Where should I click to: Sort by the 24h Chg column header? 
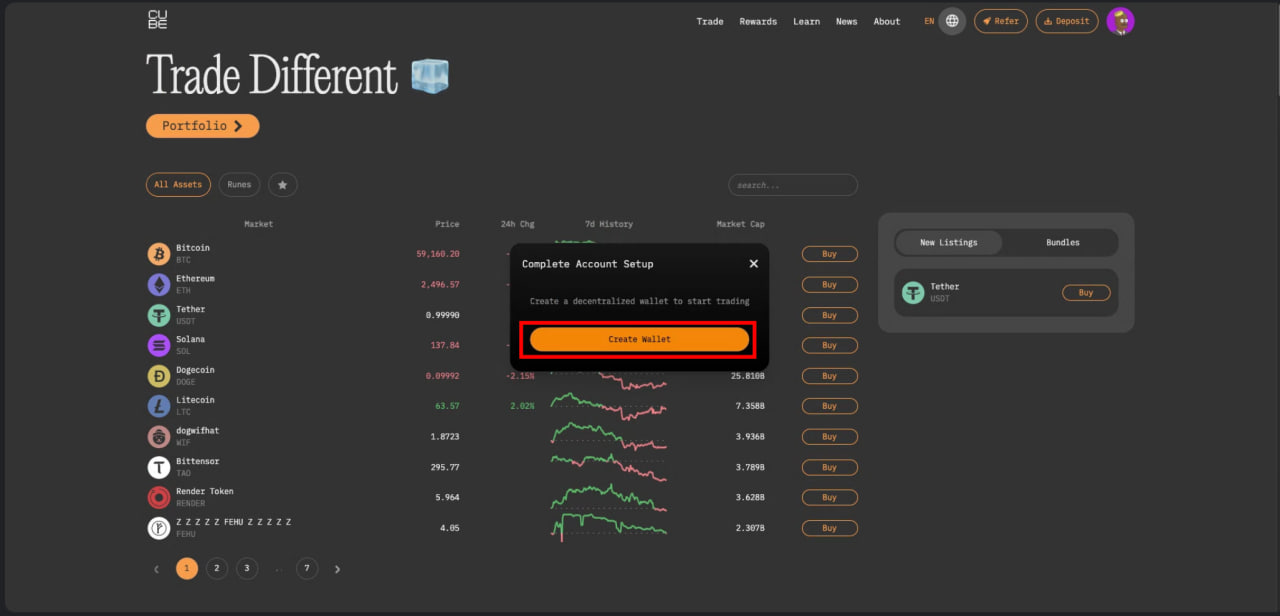pyautogui.click(x=518, y=224)
